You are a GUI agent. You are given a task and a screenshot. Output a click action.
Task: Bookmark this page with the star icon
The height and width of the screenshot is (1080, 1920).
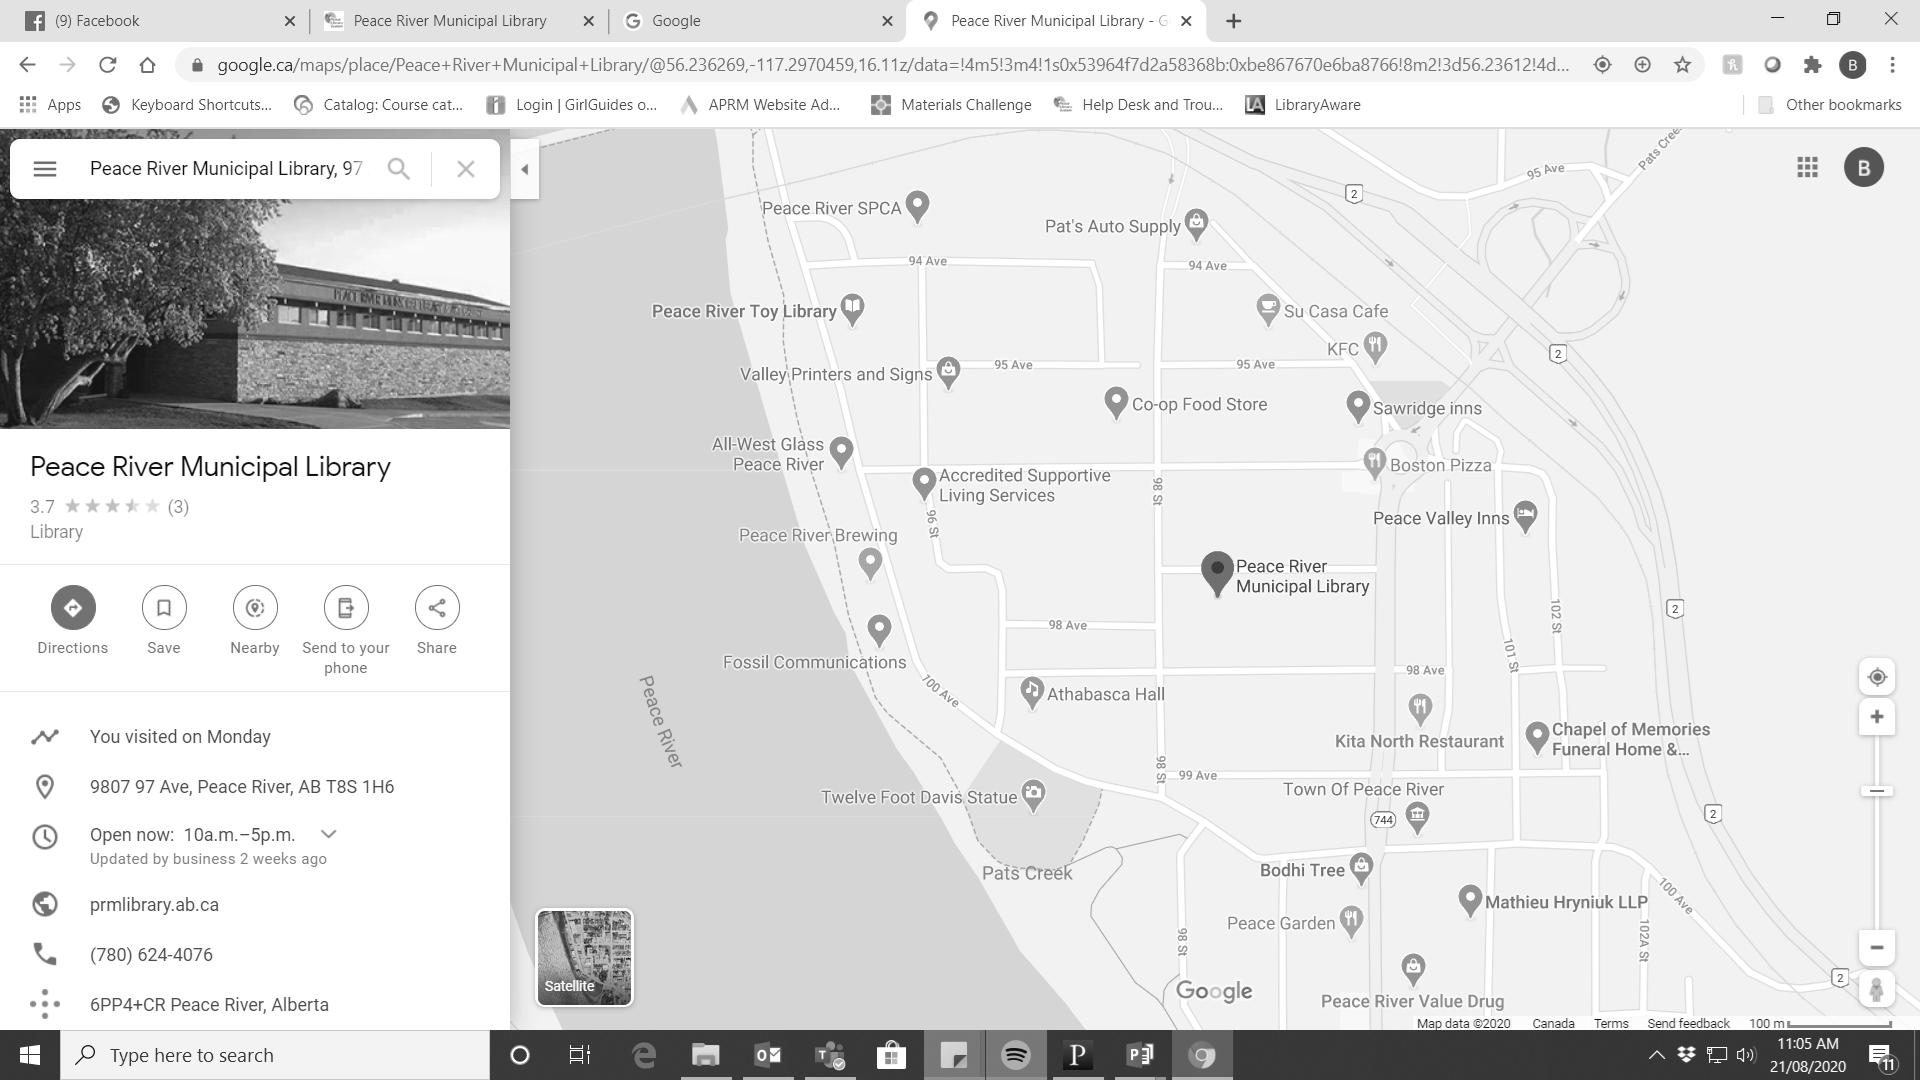[x=1683, y=65]
